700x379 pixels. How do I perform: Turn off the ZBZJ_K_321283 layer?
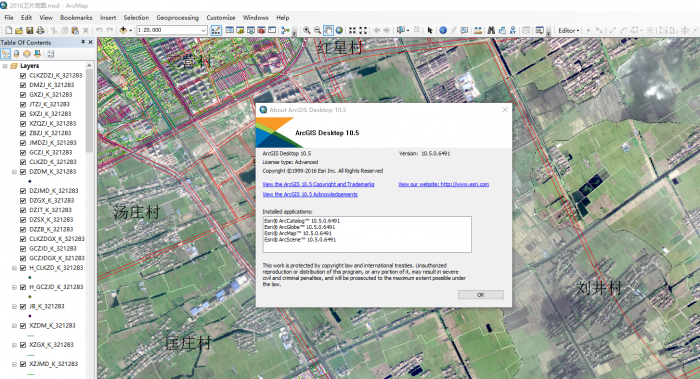pyautogui.click(x=23, y=133)
